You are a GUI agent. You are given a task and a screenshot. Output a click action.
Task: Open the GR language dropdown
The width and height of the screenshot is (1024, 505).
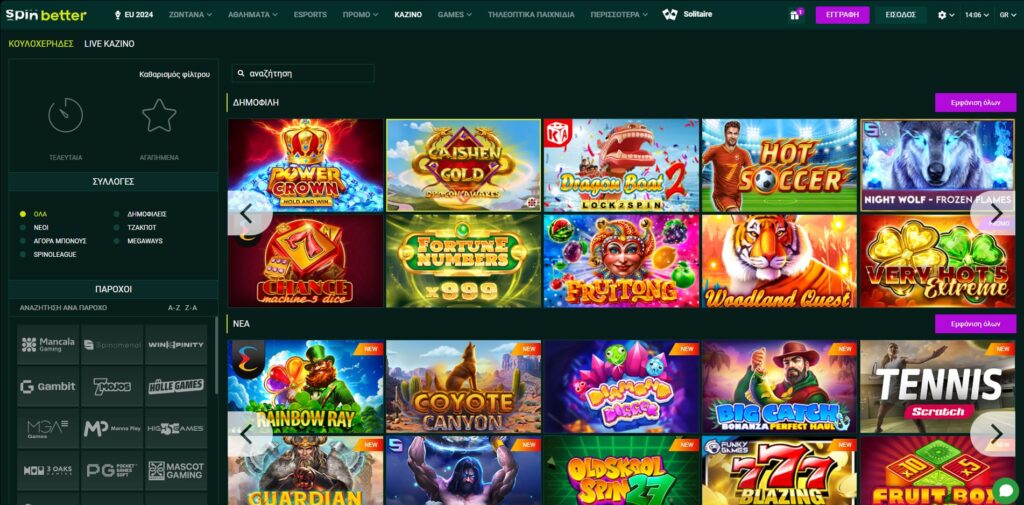1006,15
